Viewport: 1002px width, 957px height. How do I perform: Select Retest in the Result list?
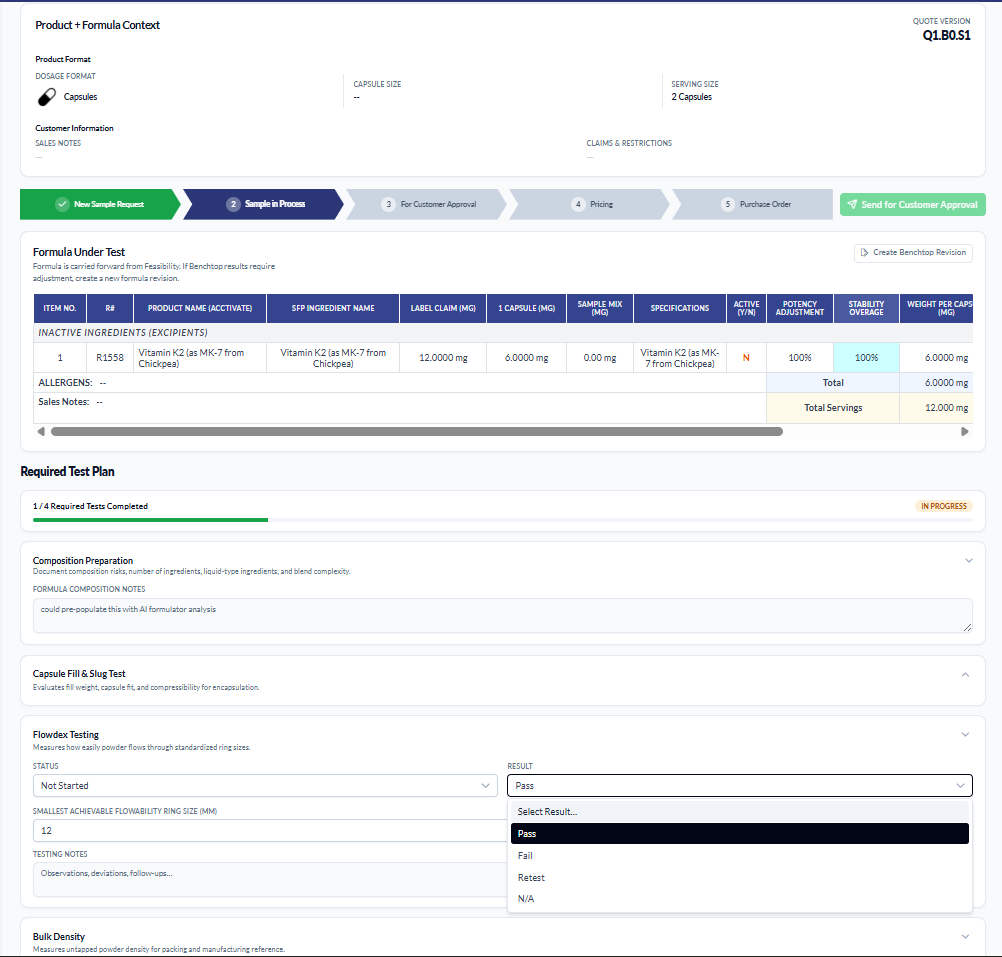pos(740,878)
